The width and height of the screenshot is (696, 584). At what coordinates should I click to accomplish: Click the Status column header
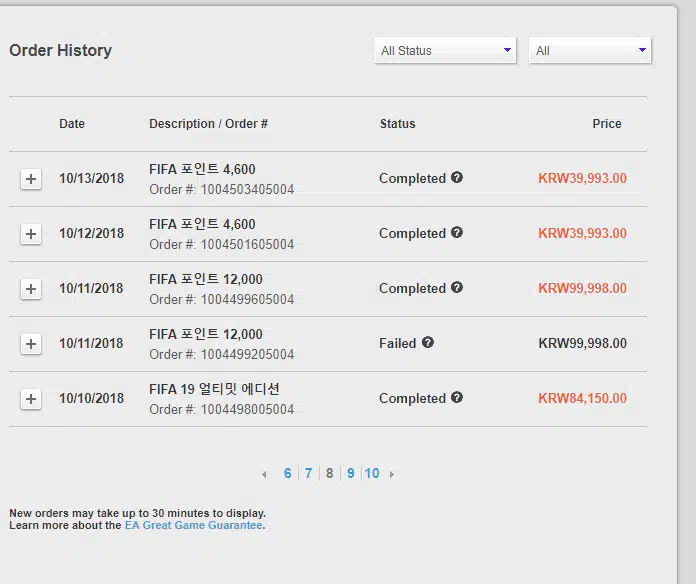pyautogui.click(x=398, y=124)
